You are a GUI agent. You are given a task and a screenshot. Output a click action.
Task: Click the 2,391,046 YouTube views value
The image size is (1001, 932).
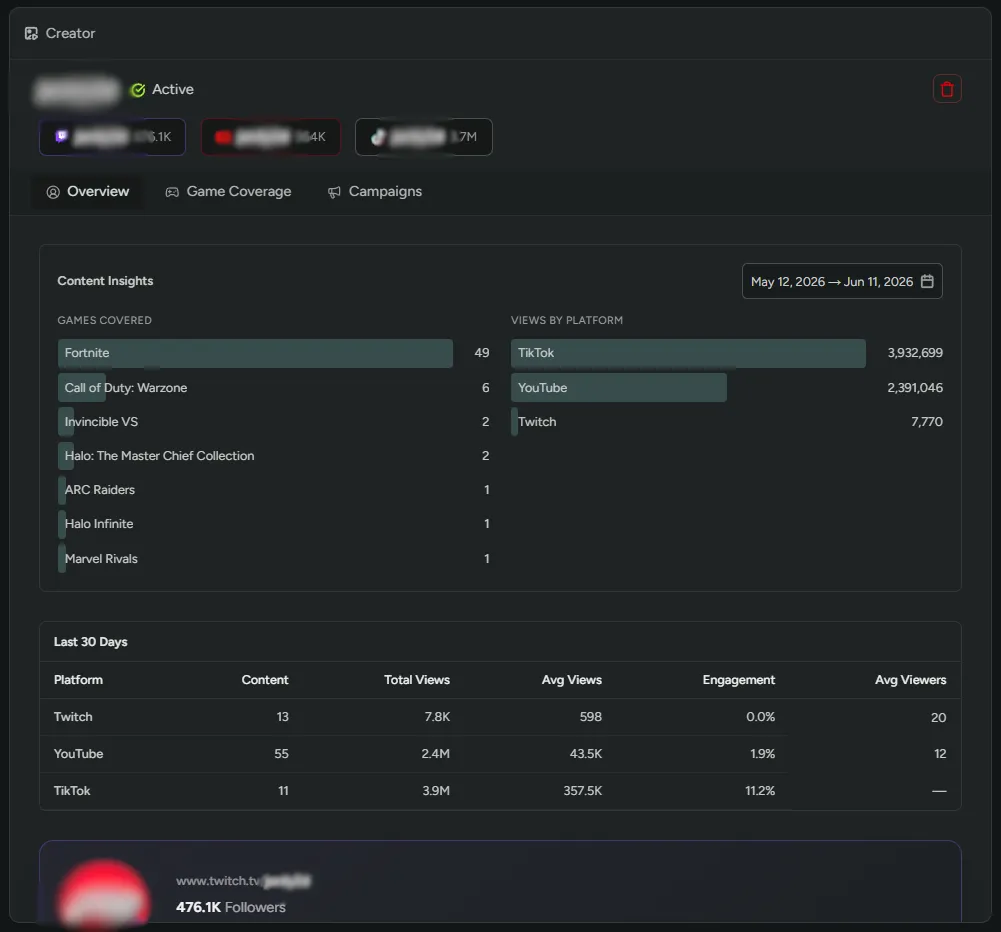click(x=915, y=387)
